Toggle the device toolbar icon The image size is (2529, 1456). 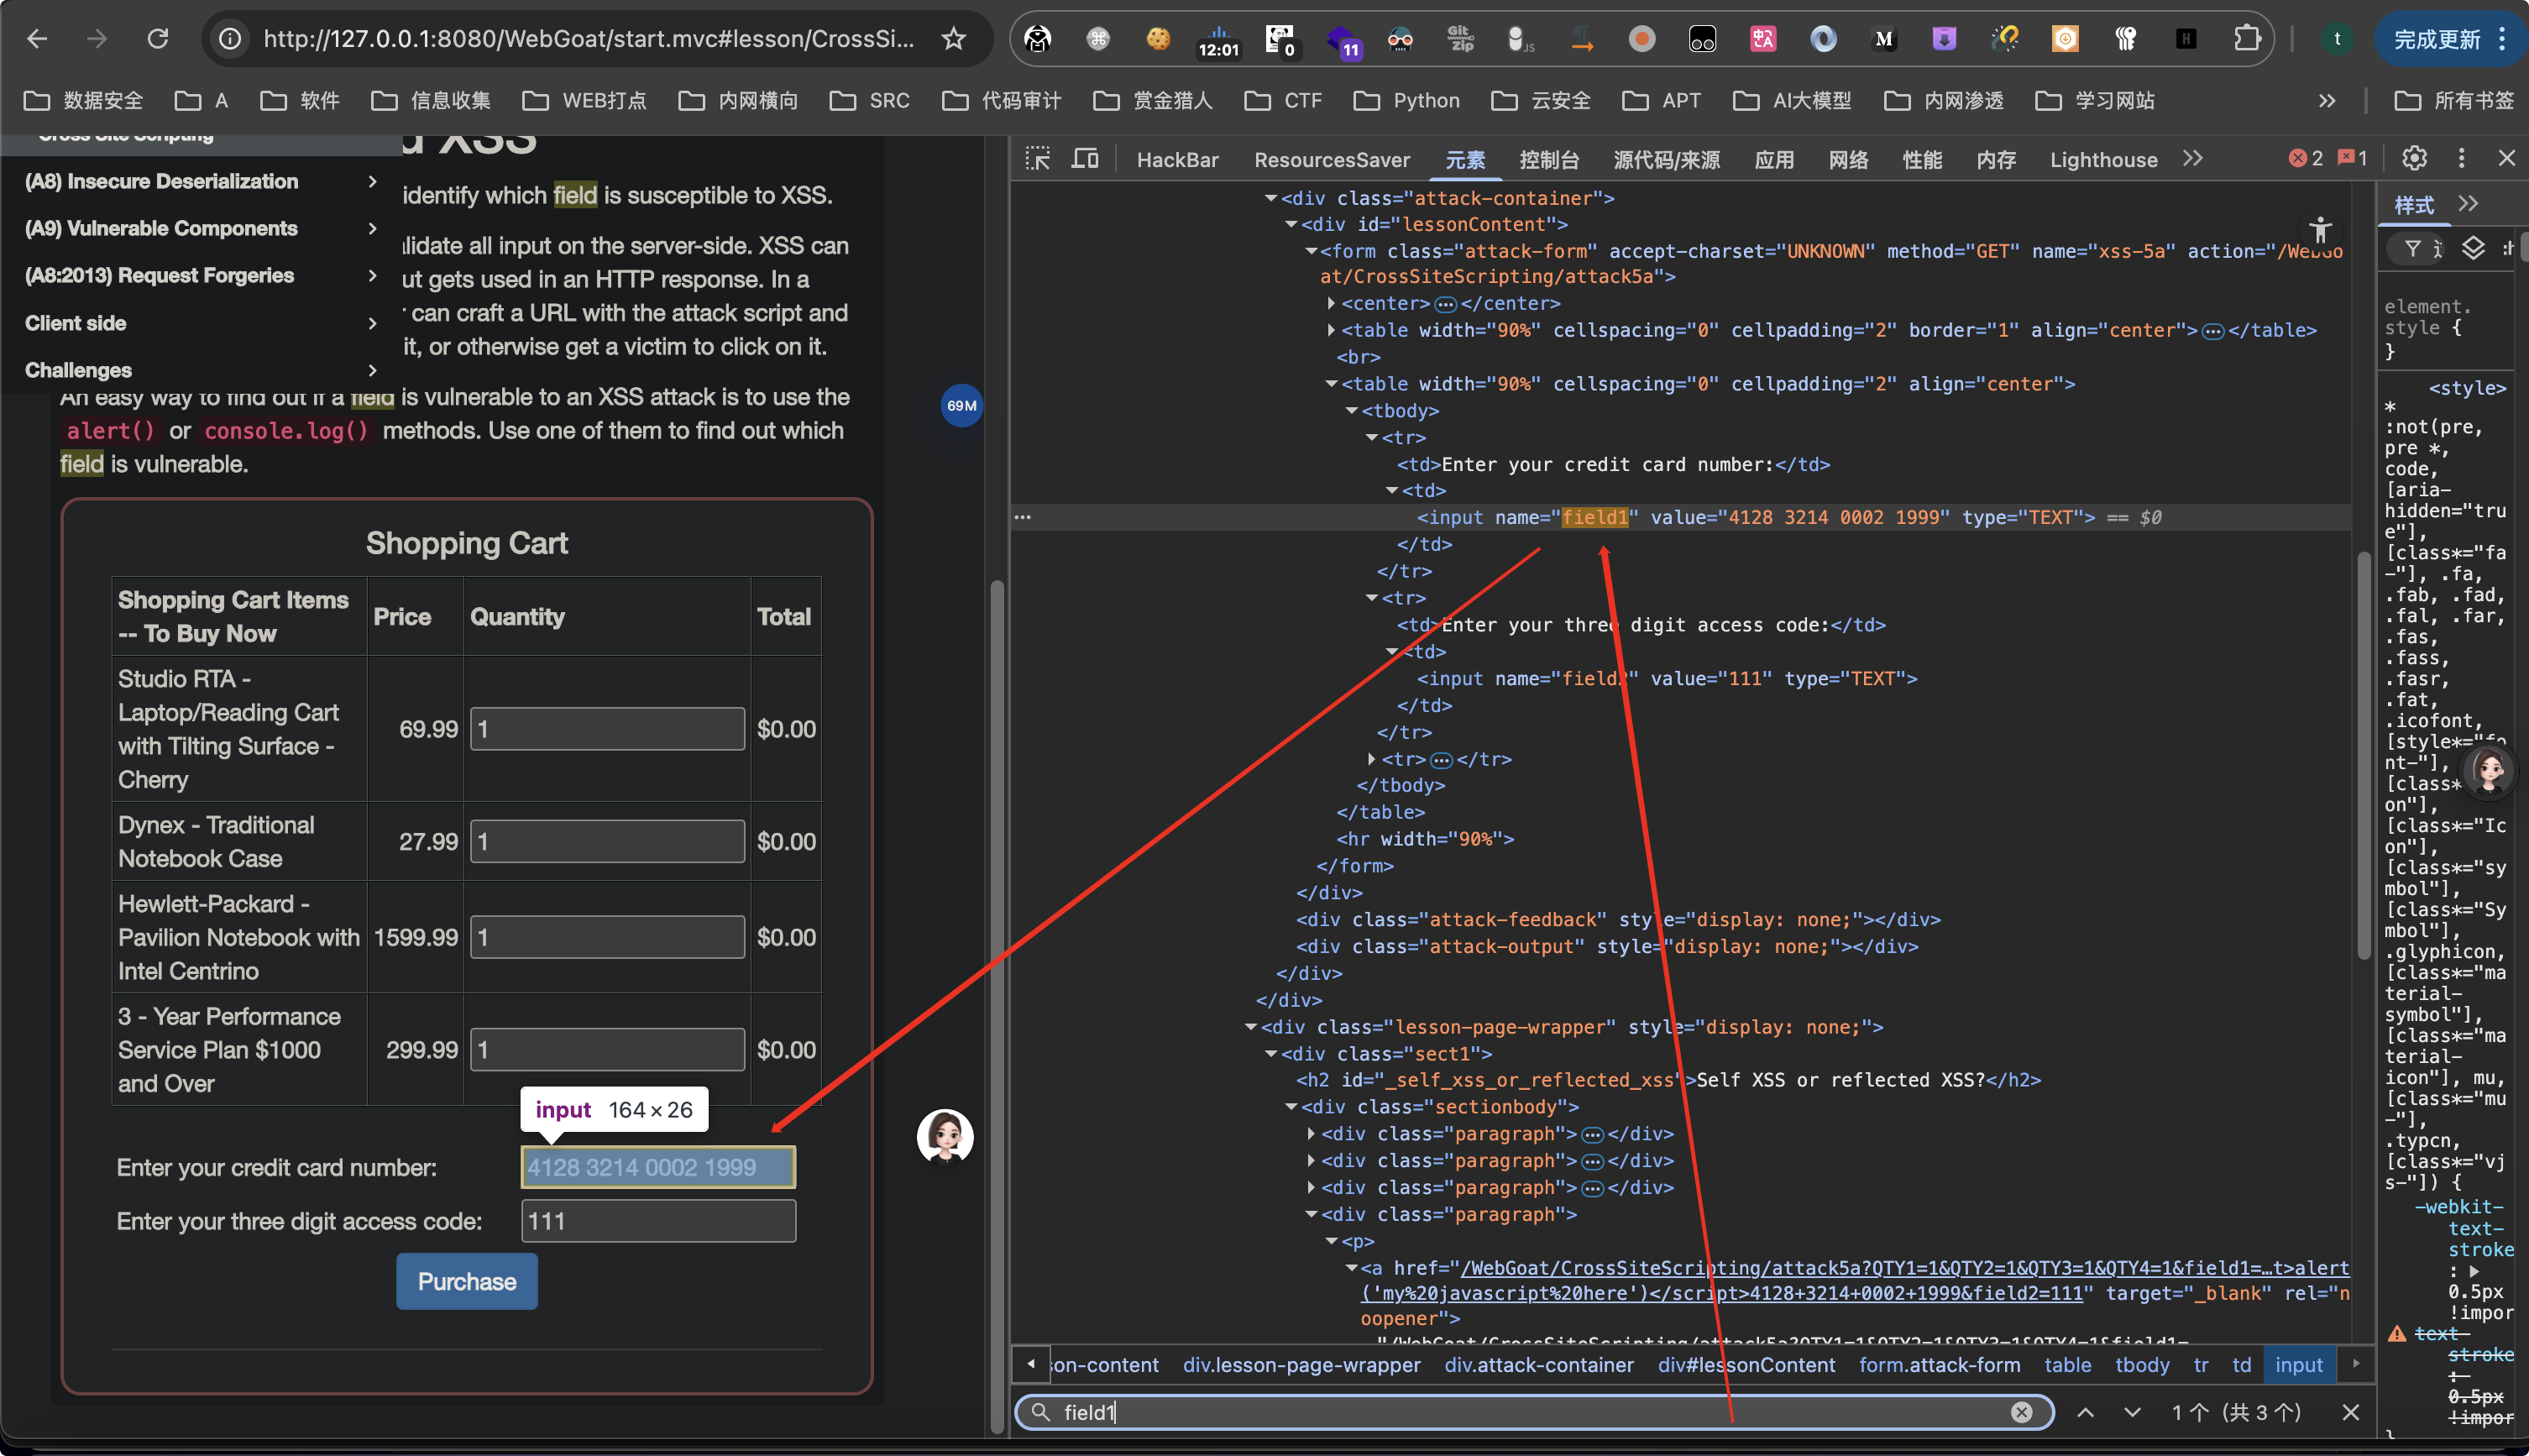(x=1085, y=159)
